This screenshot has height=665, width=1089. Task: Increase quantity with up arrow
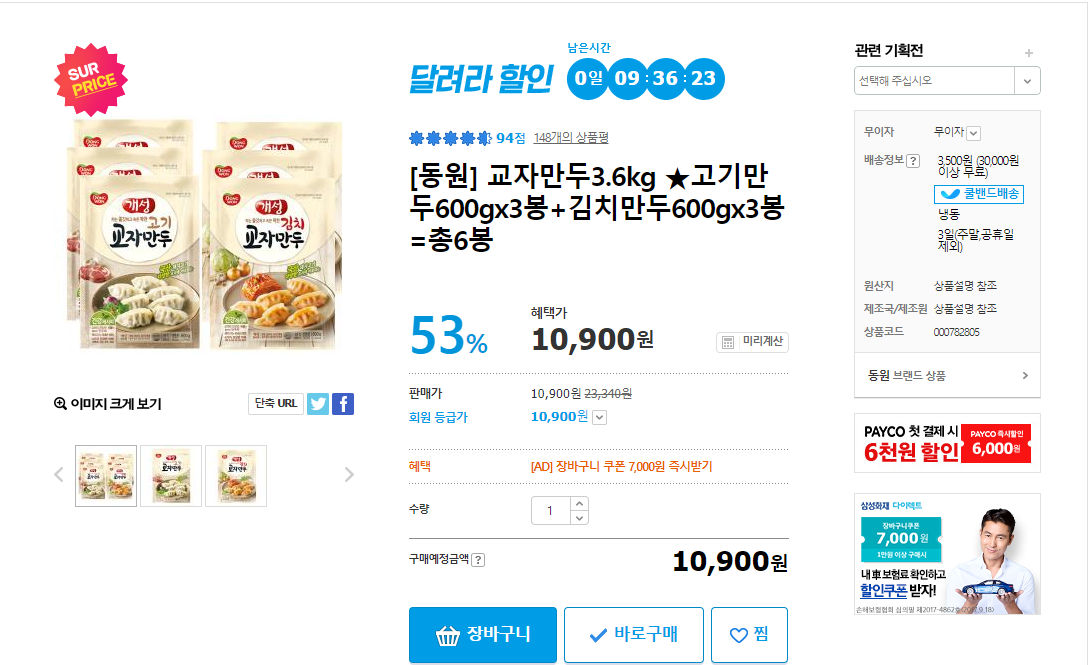click(x=579, y=504)
